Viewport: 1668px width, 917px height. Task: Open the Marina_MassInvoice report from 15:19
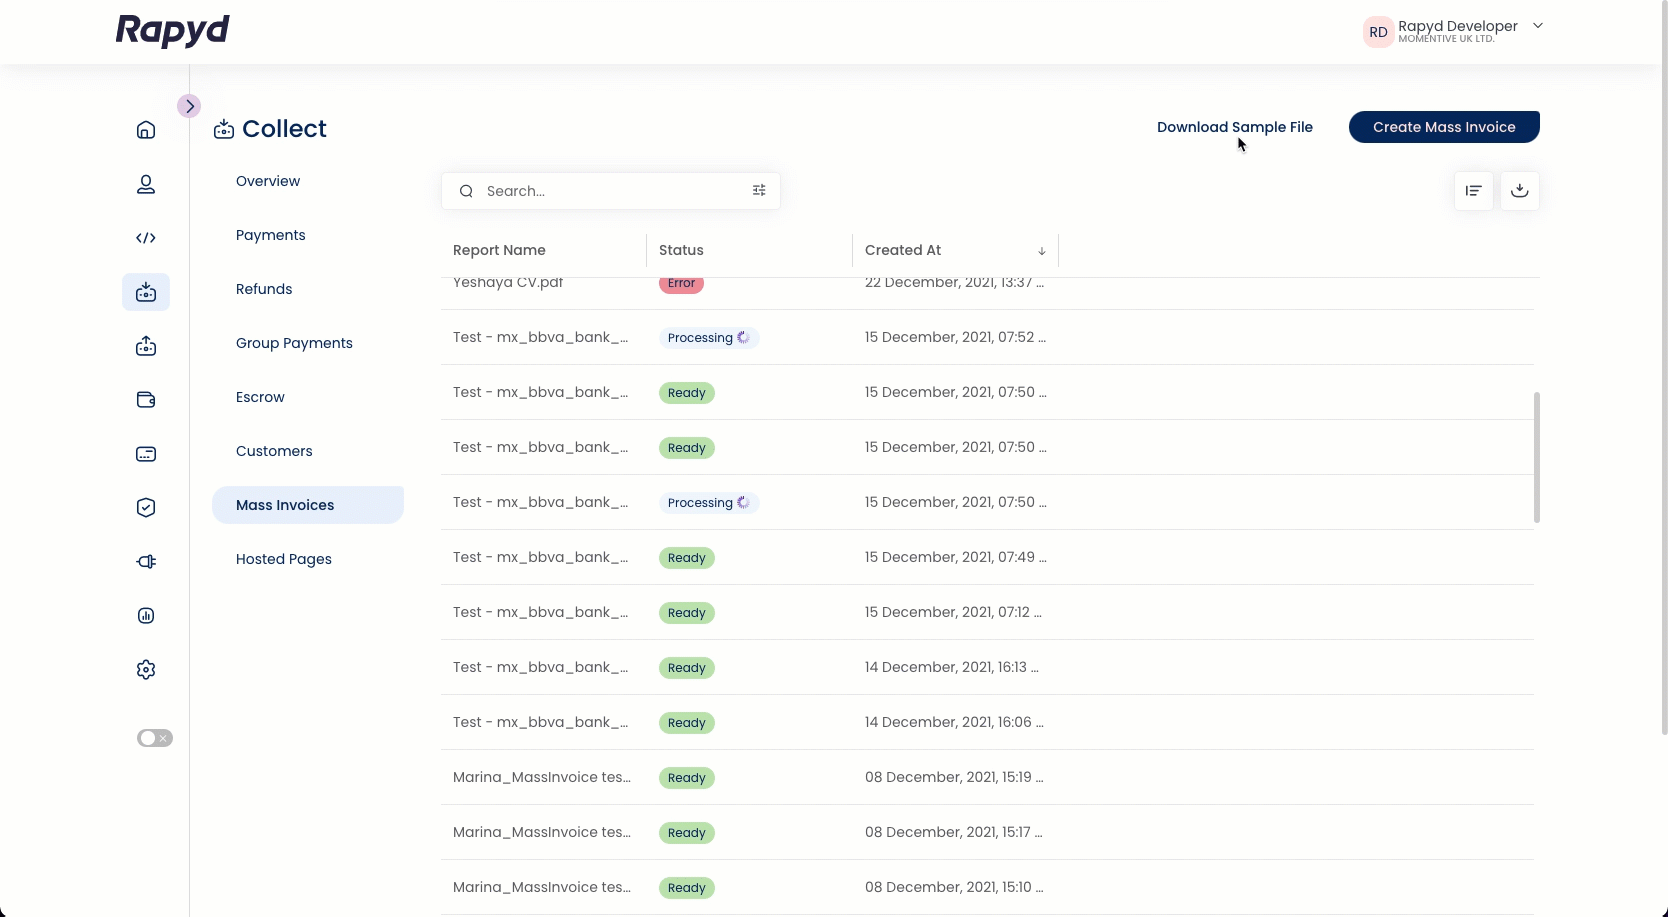pyautogui.click(x=988, y=777)
